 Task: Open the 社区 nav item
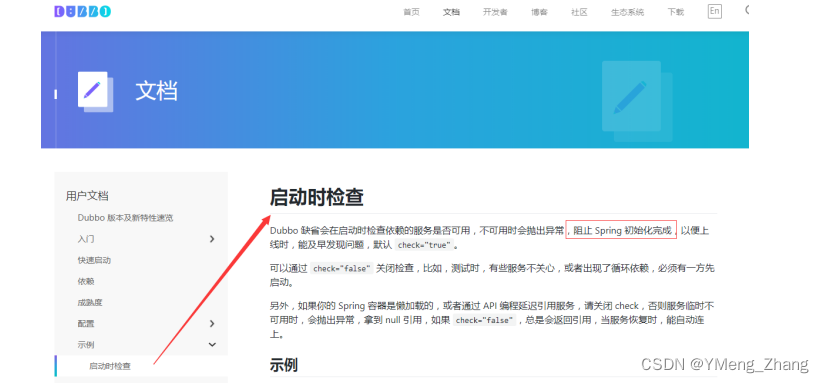point(579,12)
